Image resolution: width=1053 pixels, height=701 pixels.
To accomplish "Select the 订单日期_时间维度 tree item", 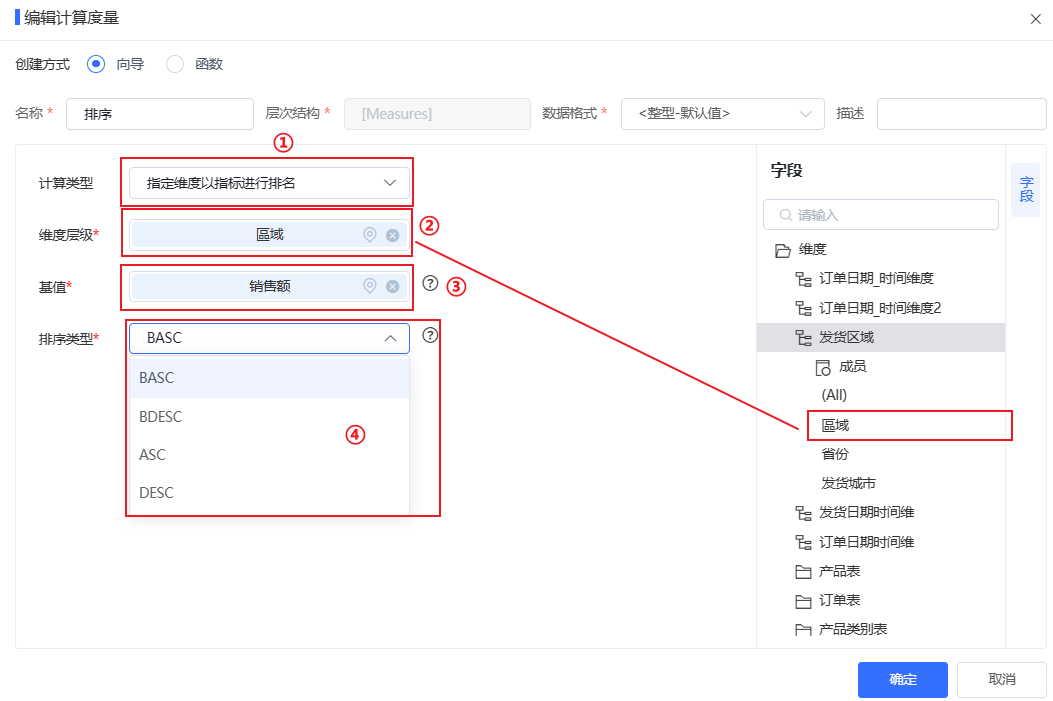I will pos(876,278).
